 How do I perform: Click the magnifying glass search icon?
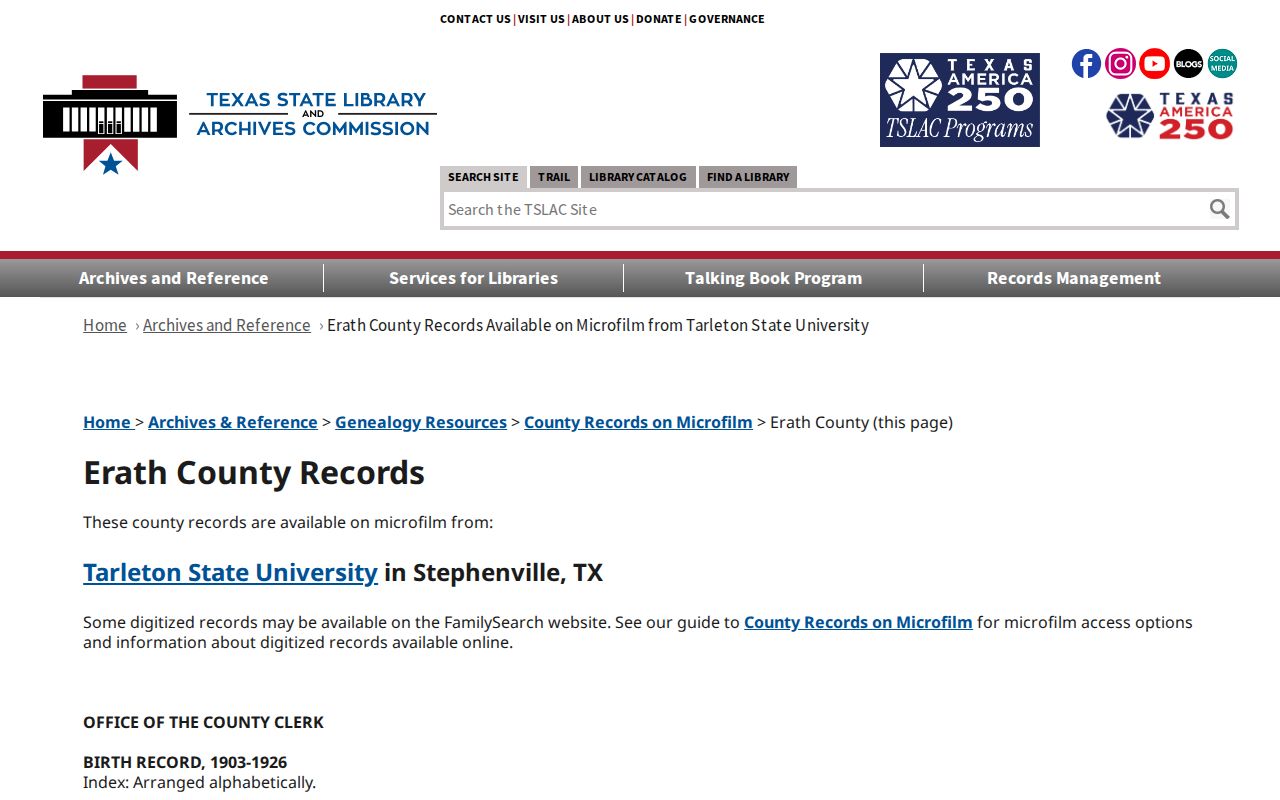click(x=1219, y=209)
